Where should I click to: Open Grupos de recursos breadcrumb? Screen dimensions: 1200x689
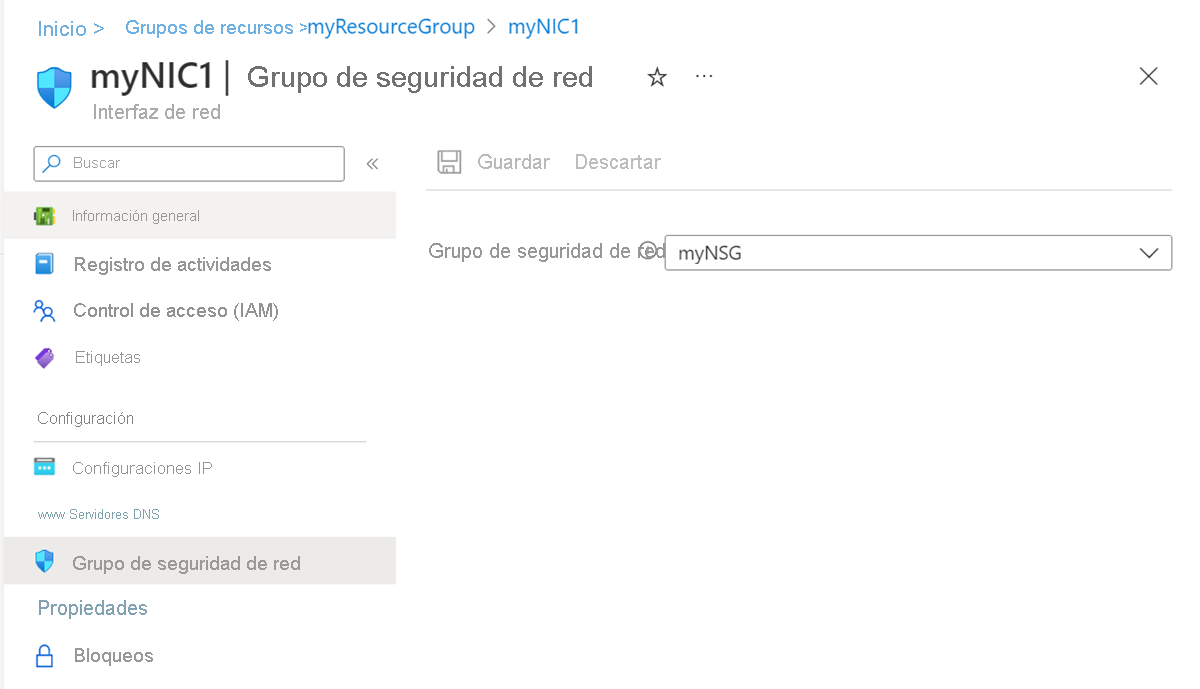210,27
